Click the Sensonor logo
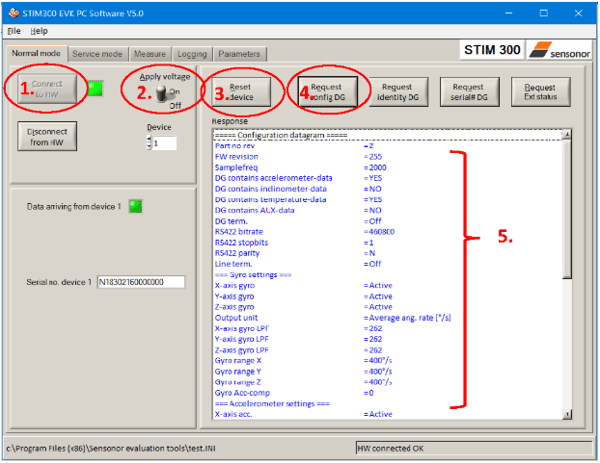The height and width of the screenshot is (463, 600). 559,50
